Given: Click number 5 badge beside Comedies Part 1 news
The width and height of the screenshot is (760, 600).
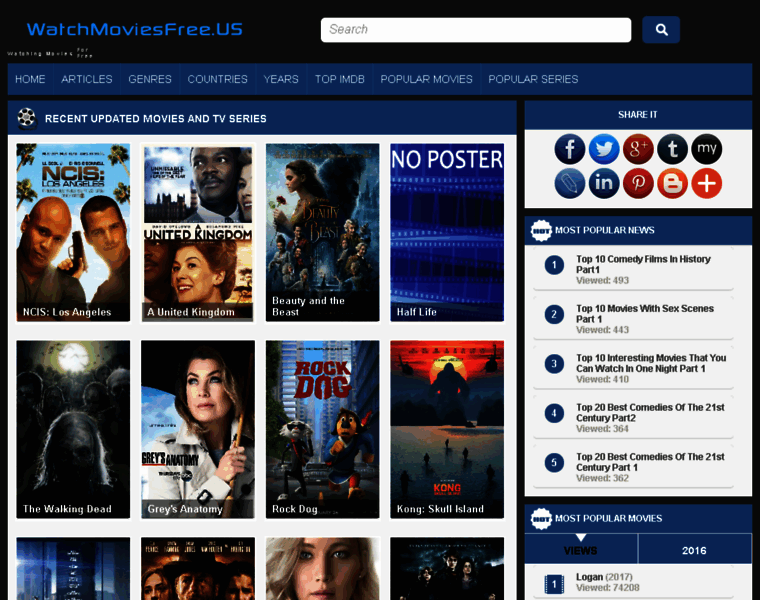Looking at the screenshot, I should pyautogui.click(x=554, y=463).
